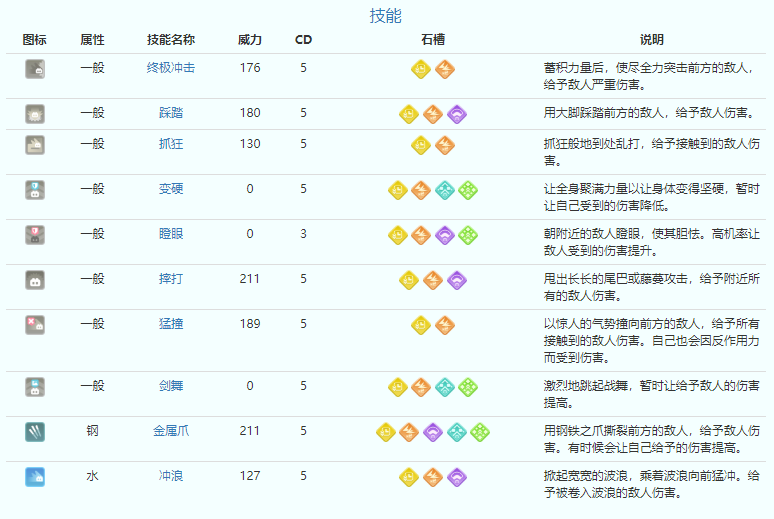The height and width of the screenshot is (519, 774).
Task: Open the 剑舞 skill link
Action: click(171, 385)
